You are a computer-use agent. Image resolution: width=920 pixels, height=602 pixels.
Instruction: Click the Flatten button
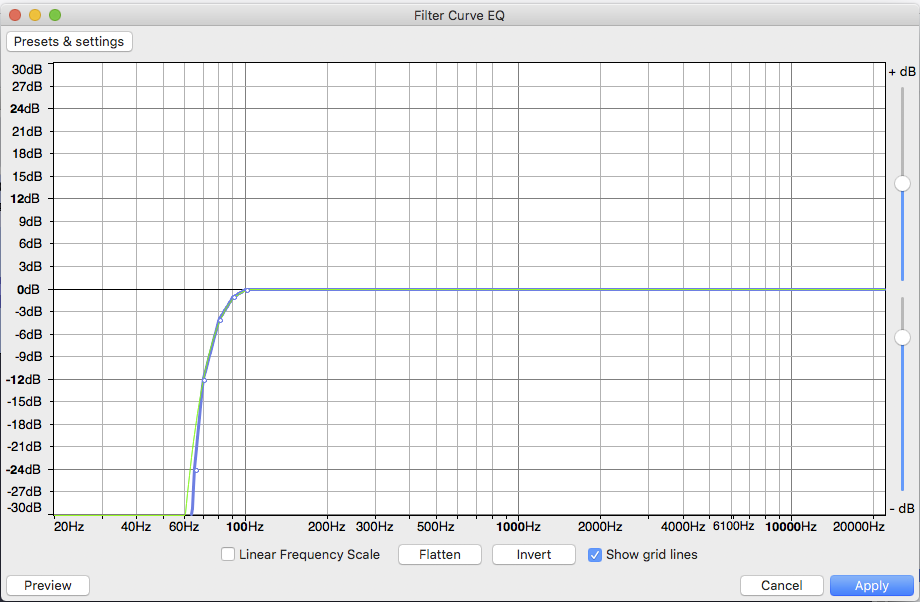coord(439,554)
